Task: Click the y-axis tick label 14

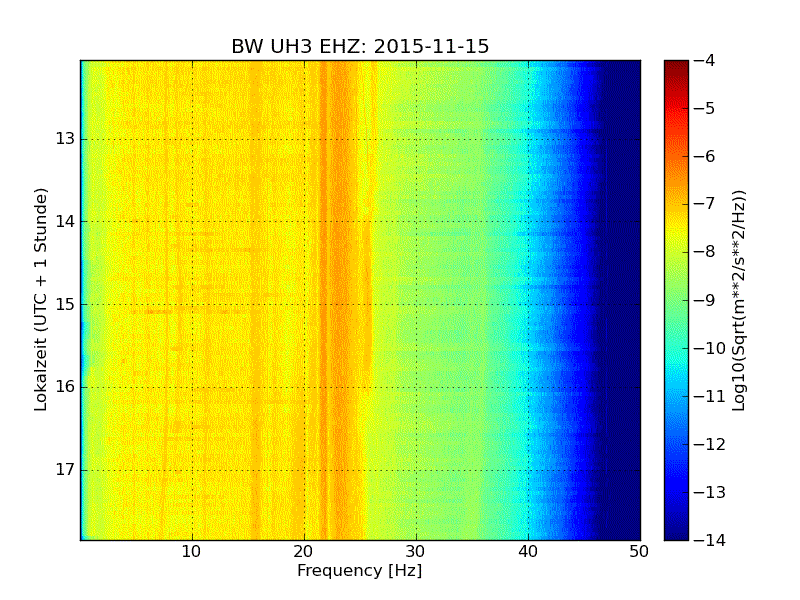Action: click(65, 221)
